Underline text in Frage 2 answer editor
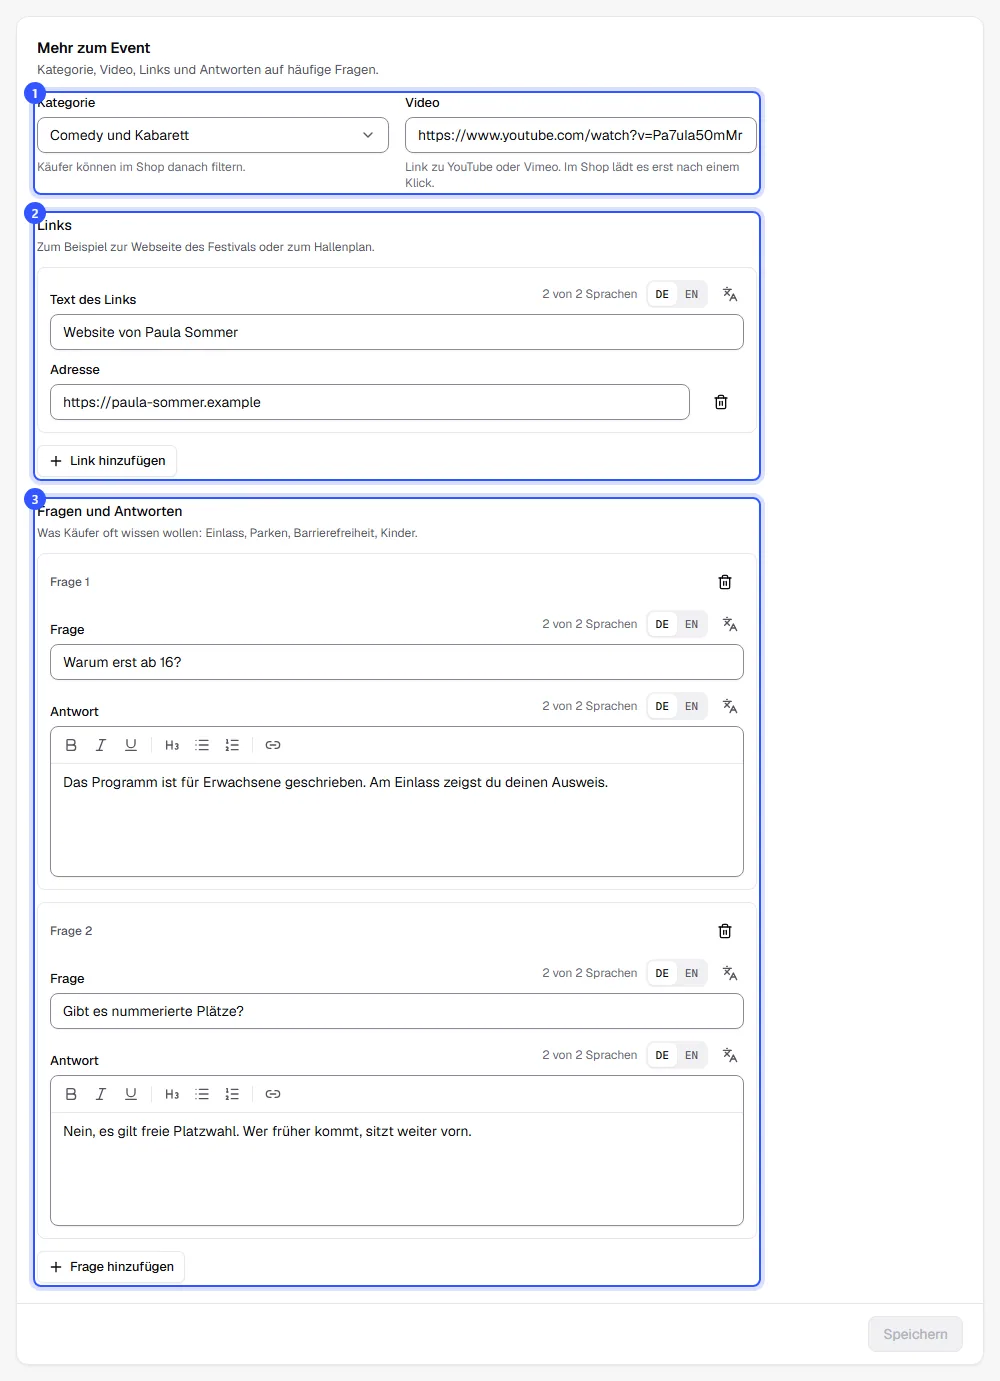1000x1381 pixels. [x=131, y=1094]
